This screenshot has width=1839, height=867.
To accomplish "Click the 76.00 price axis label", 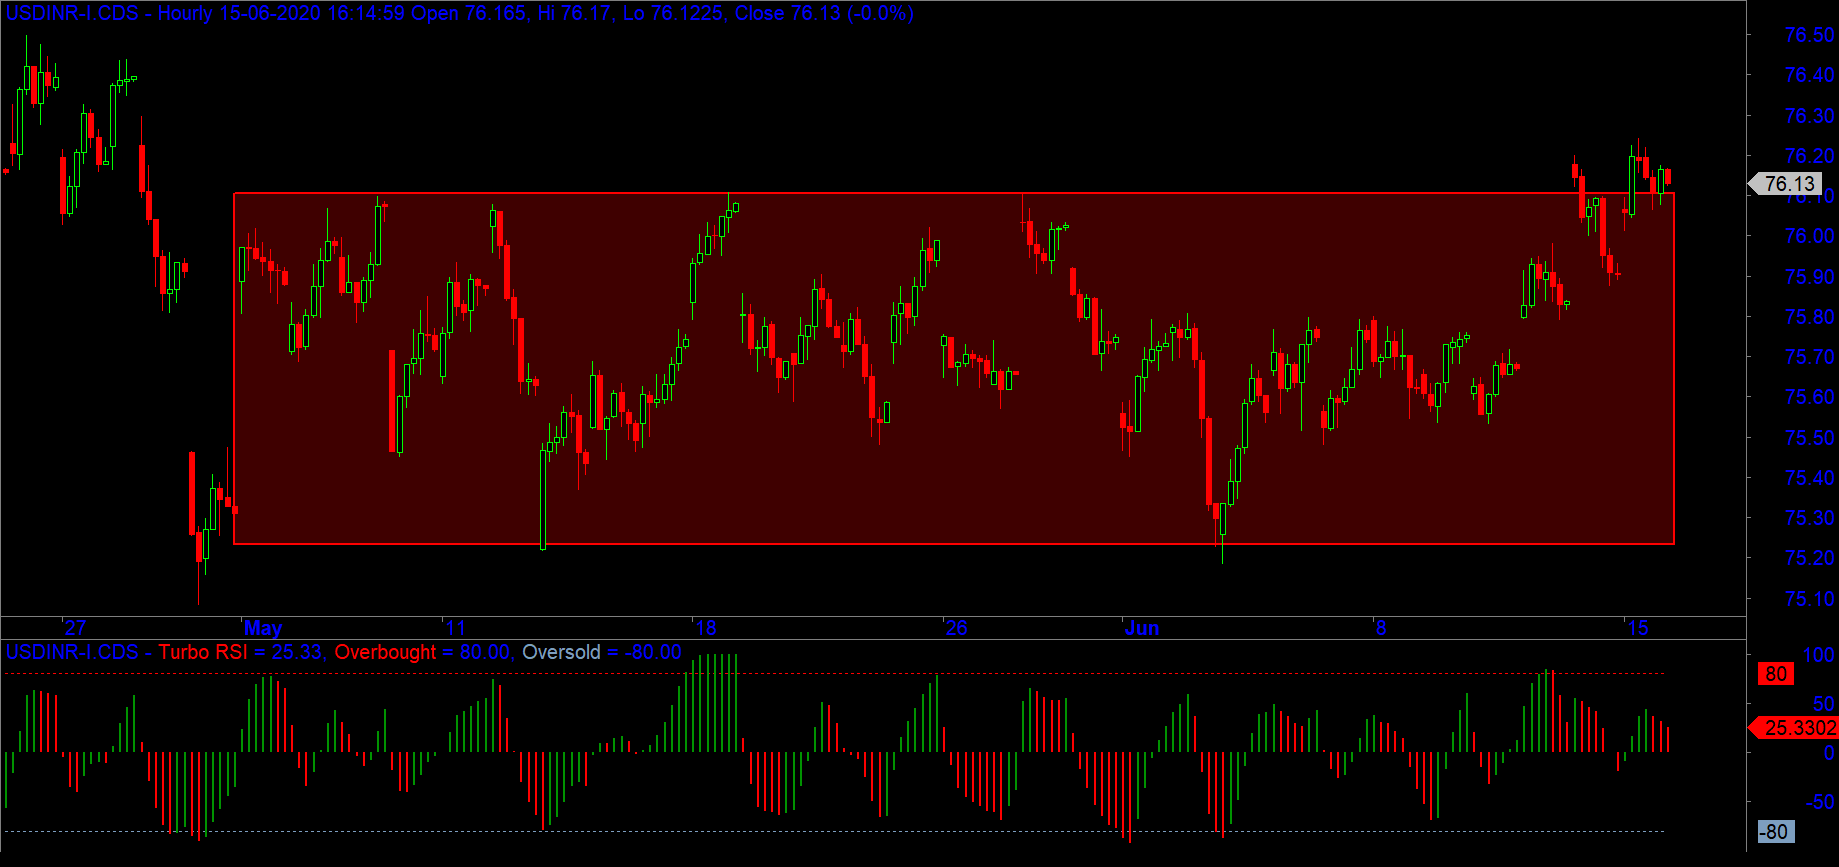I will coord(1809,236).
